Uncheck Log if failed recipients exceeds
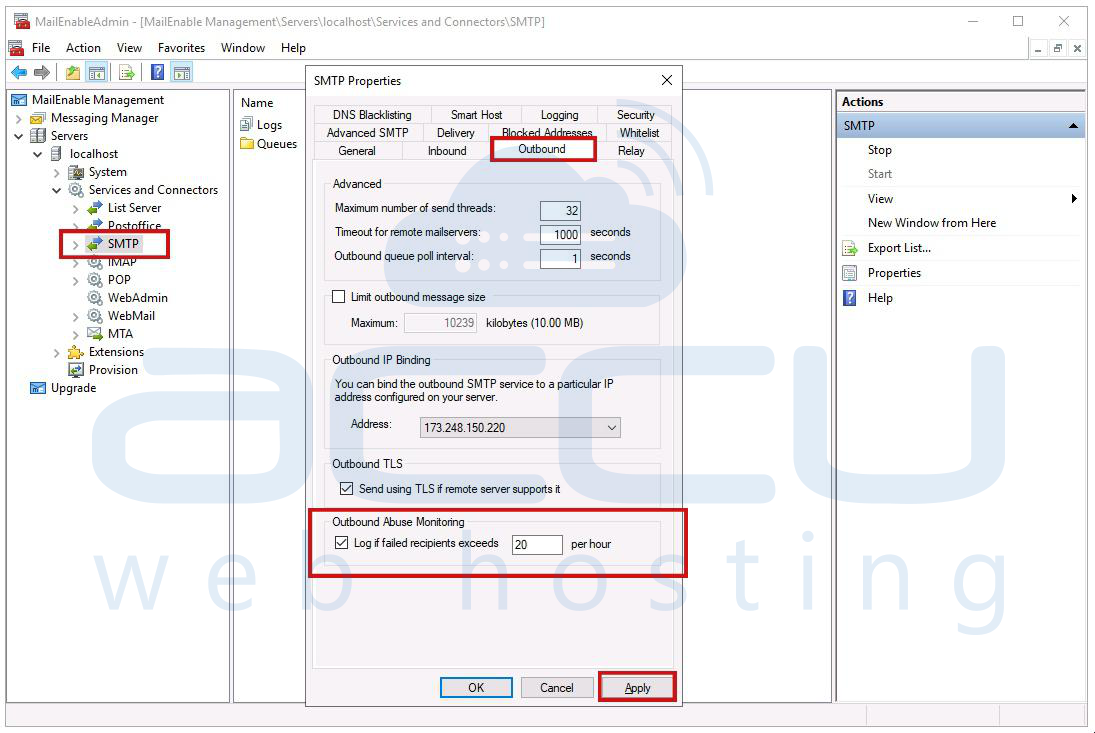 (341, 542)
